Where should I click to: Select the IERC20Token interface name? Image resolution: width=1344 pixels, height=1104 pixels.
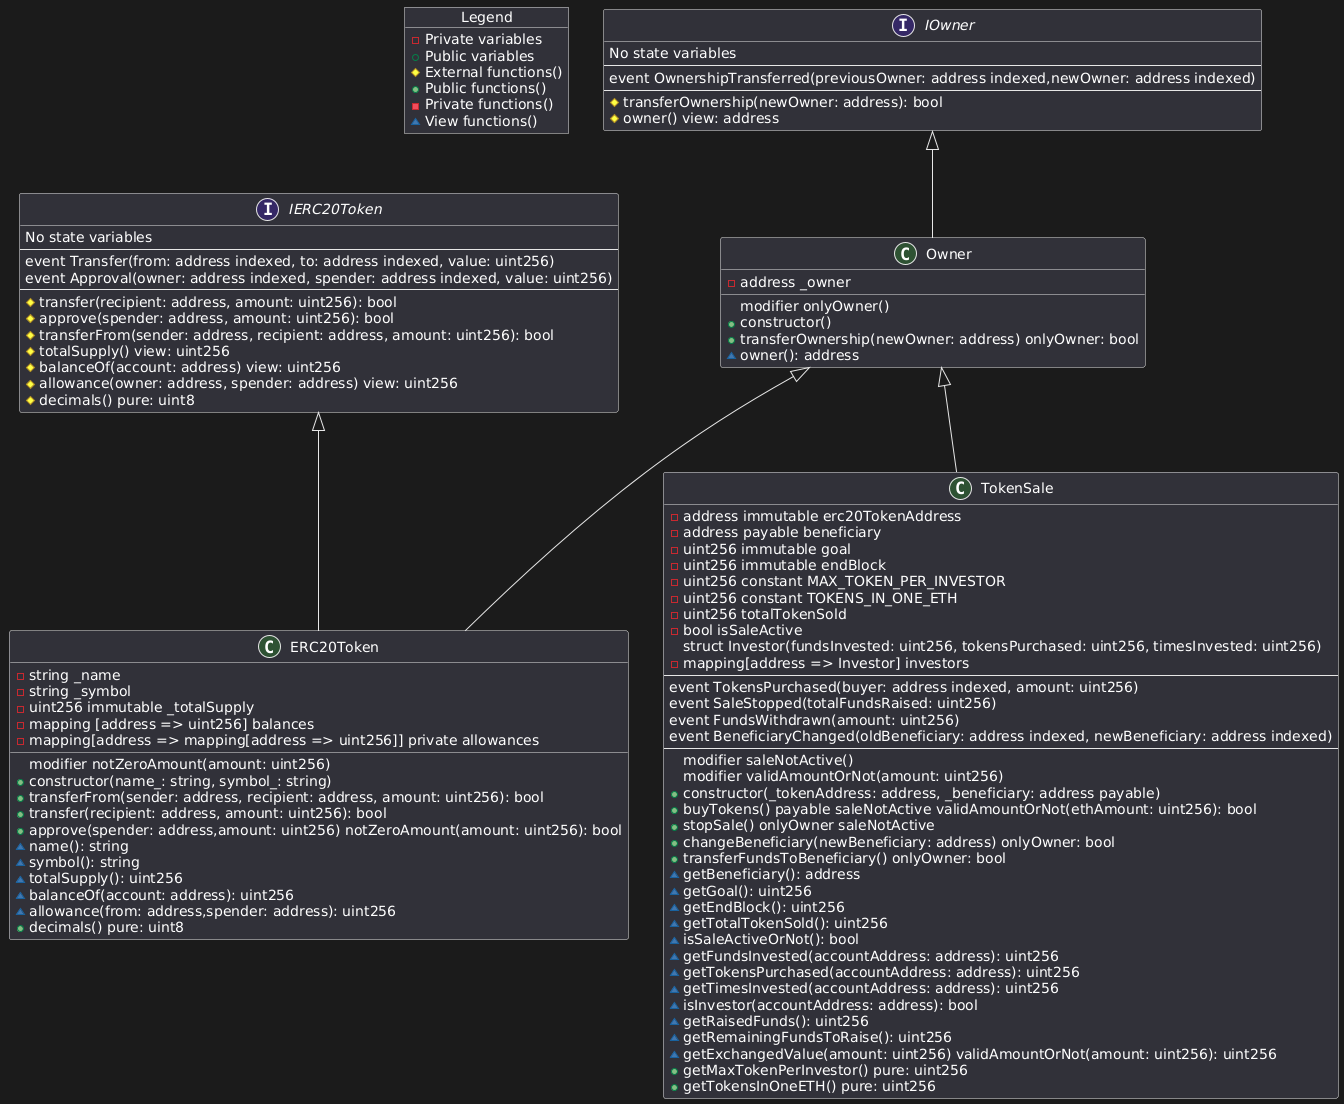tap(334, 209)
